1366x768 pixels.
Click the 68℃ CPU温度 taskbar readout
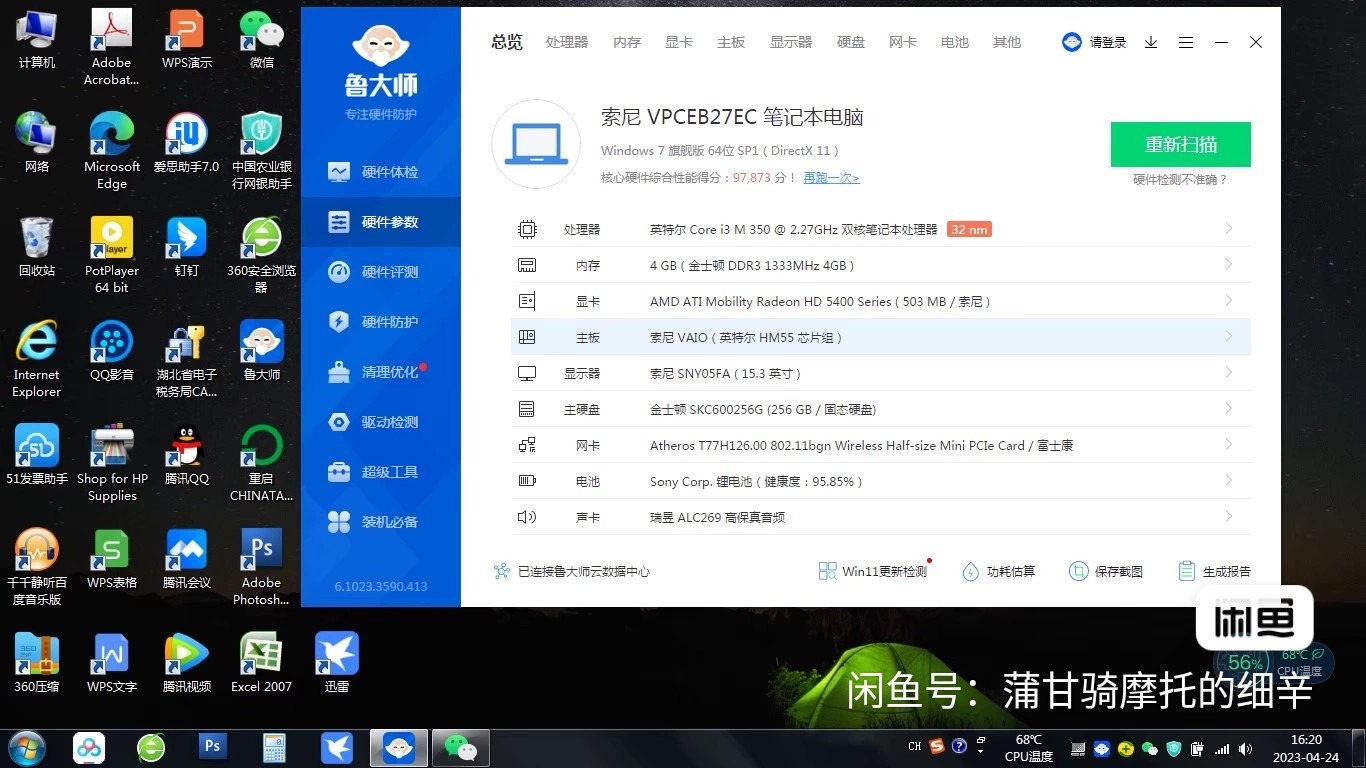pyautogui.click(x=1029, y=748)
